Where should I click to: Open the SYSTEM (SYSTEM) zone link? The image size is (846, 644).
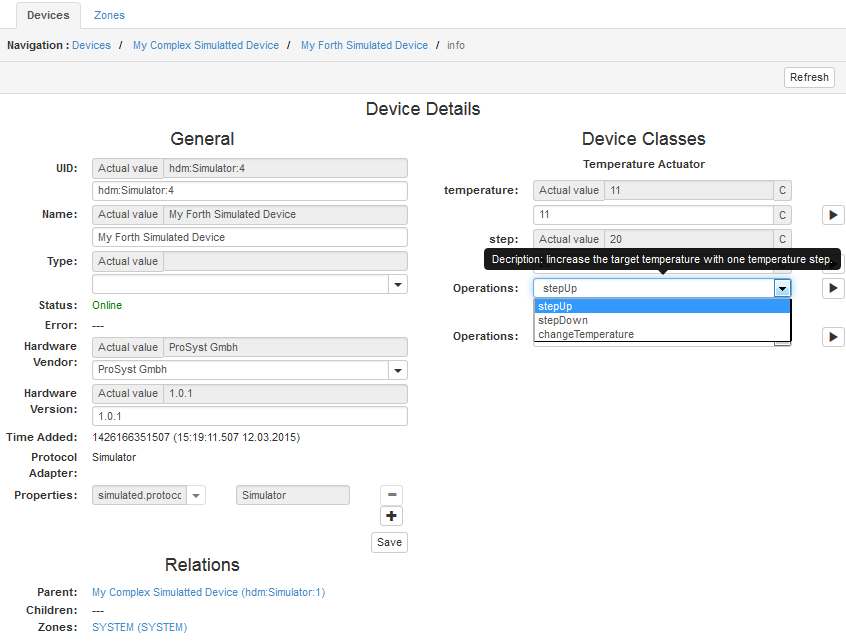139,627
